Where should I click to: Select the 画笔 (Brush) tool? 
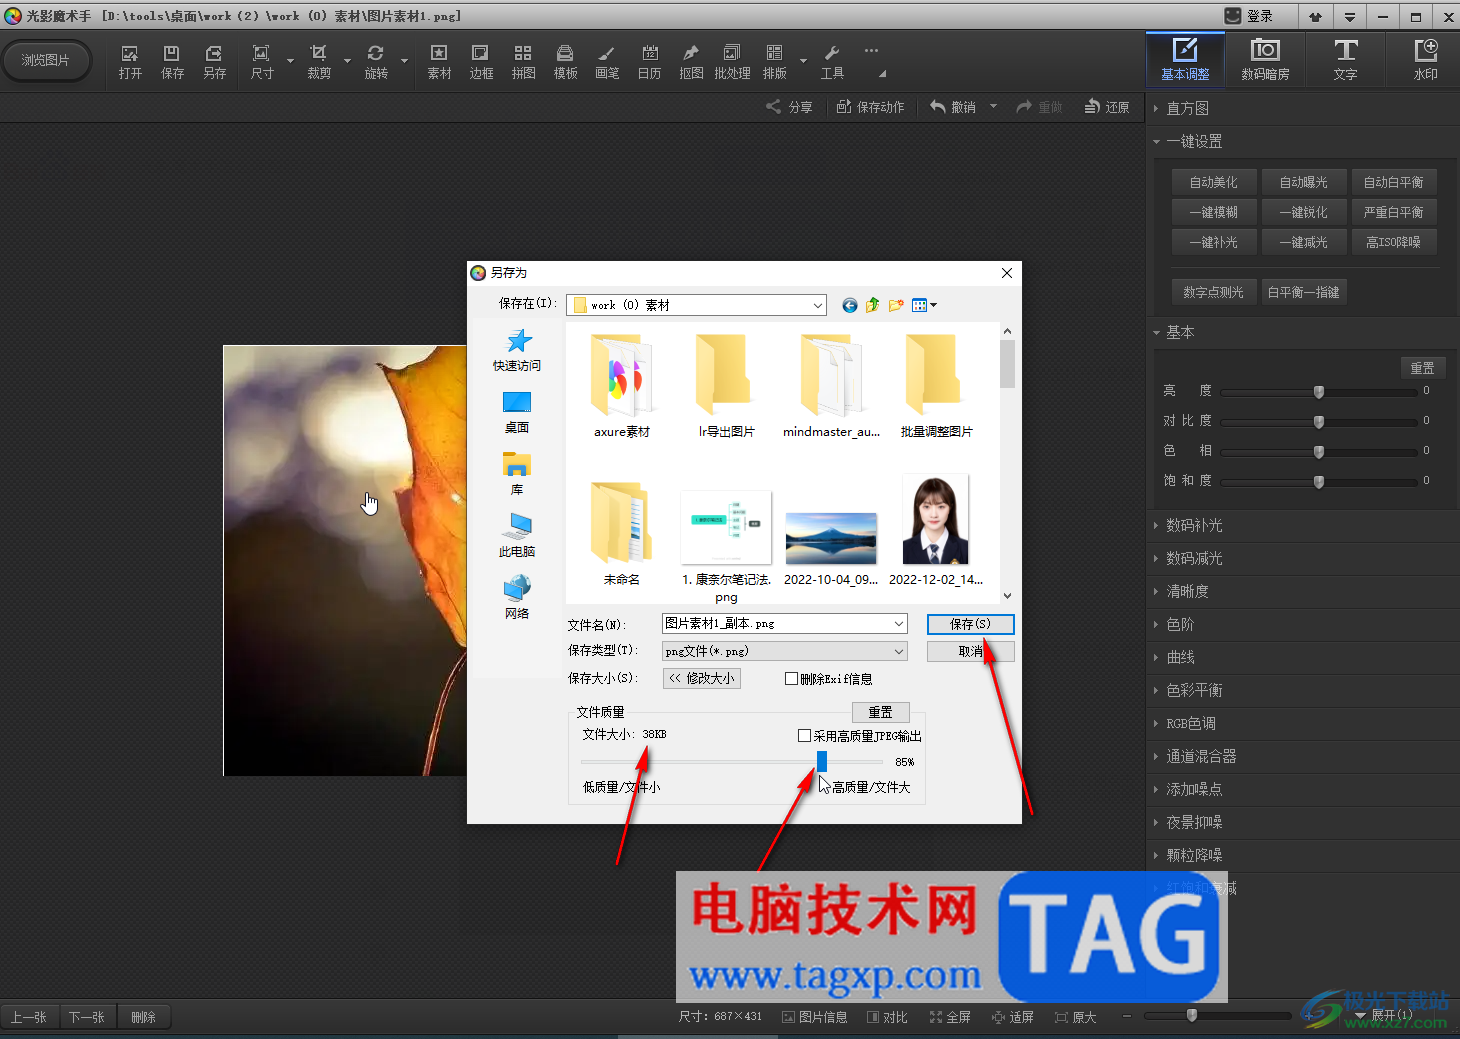[x=607, y=62]
